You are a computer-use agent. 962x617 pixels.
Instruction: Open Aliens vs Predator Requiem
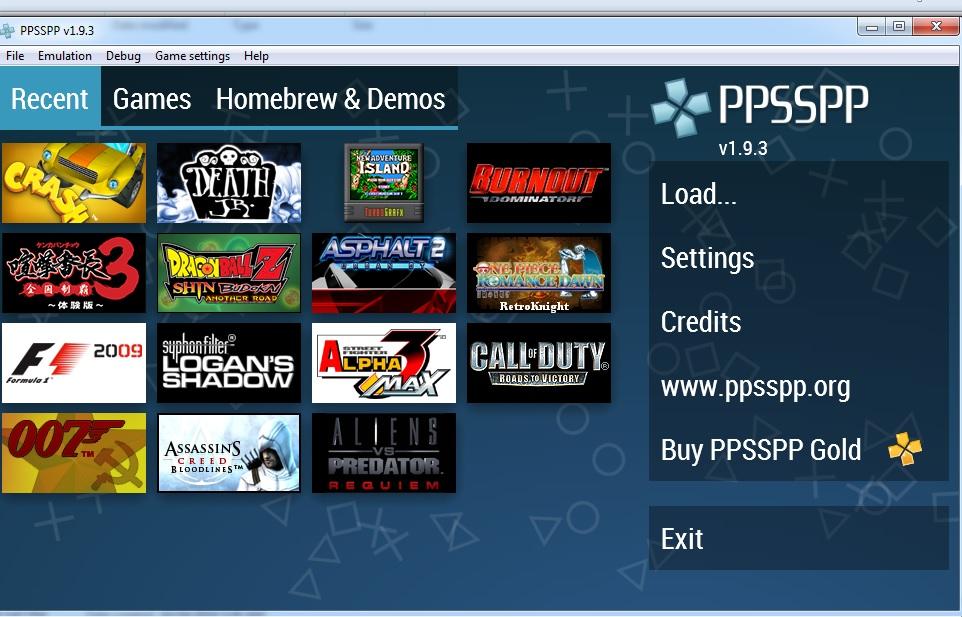[383, 453]
